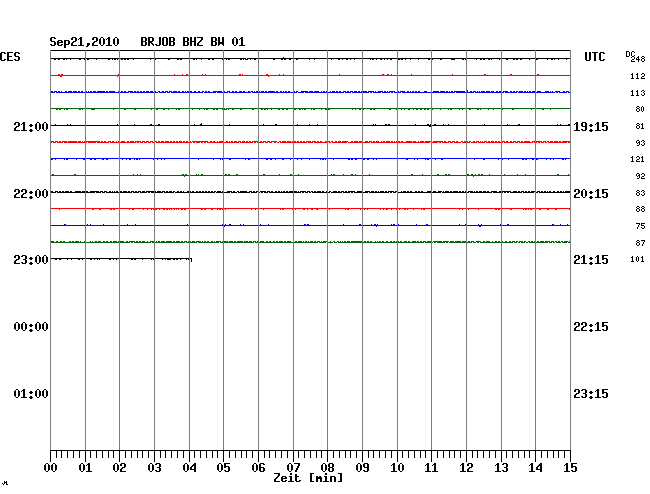Click the '08' minute axis label
Viewport: 650px width, 494px height.
click(327, 468)
